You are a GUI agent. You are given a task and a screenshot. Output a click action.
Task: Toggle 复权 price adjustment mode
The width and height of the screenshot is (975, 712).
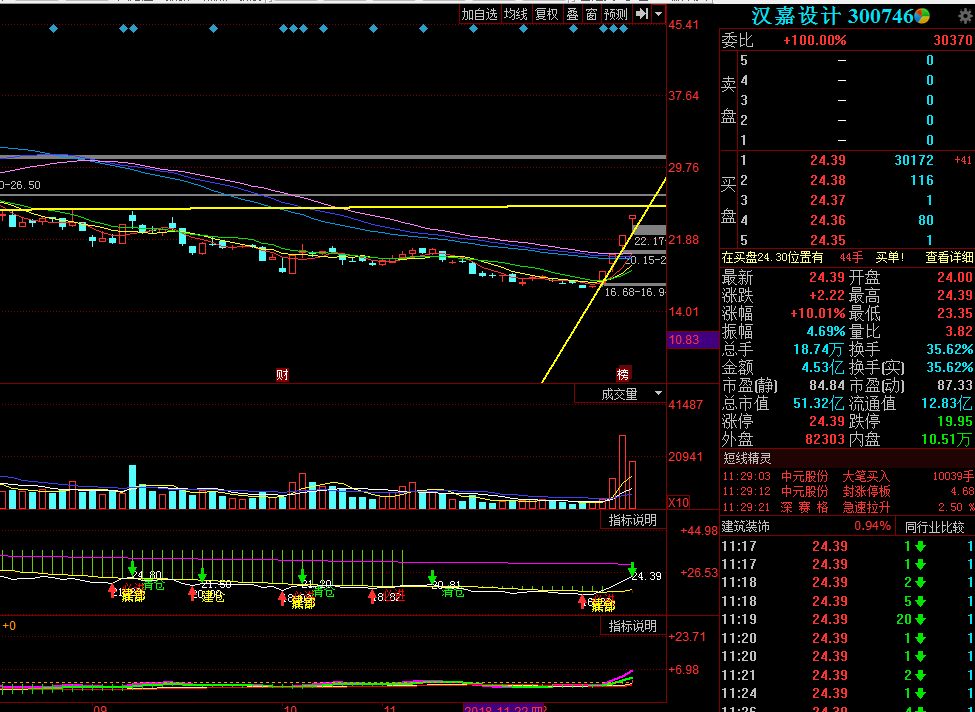pyautogui.click(x=546, y=14)
